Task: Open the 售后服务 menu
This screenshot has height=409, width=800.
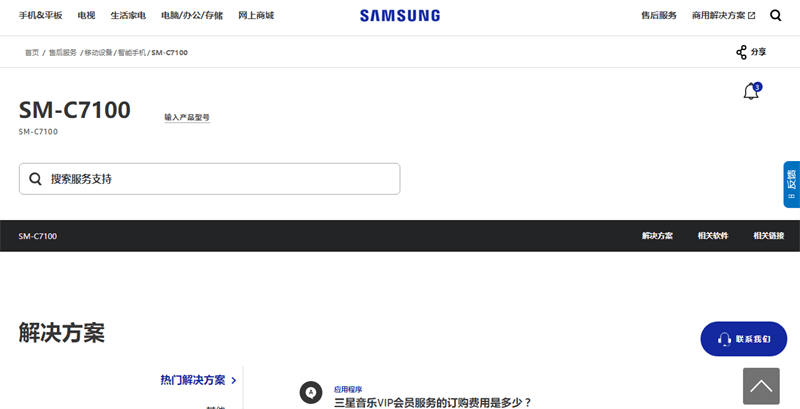Action: coord(659,15)
